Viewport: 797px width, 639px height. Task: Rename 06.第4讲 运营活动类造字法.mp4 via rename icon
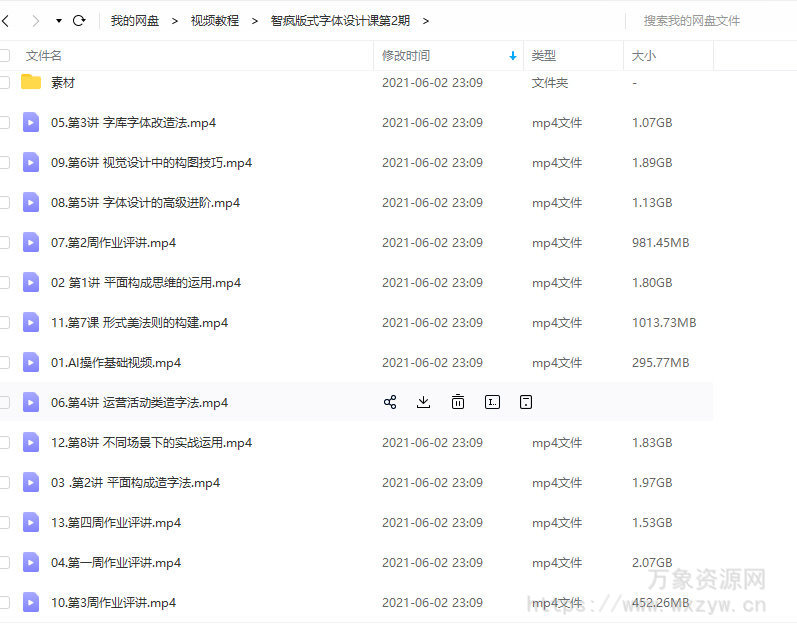(x=493, y=402)
